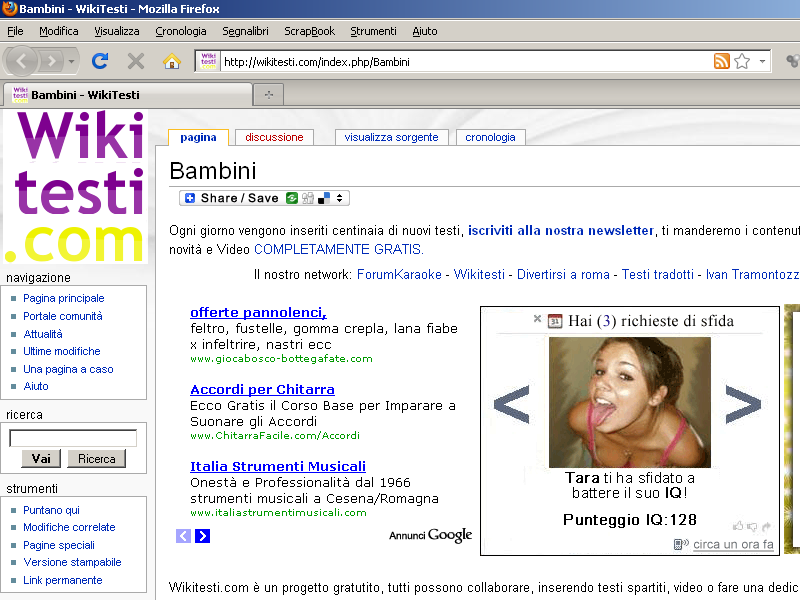Open the Aiuto menu

pos(424,31)
